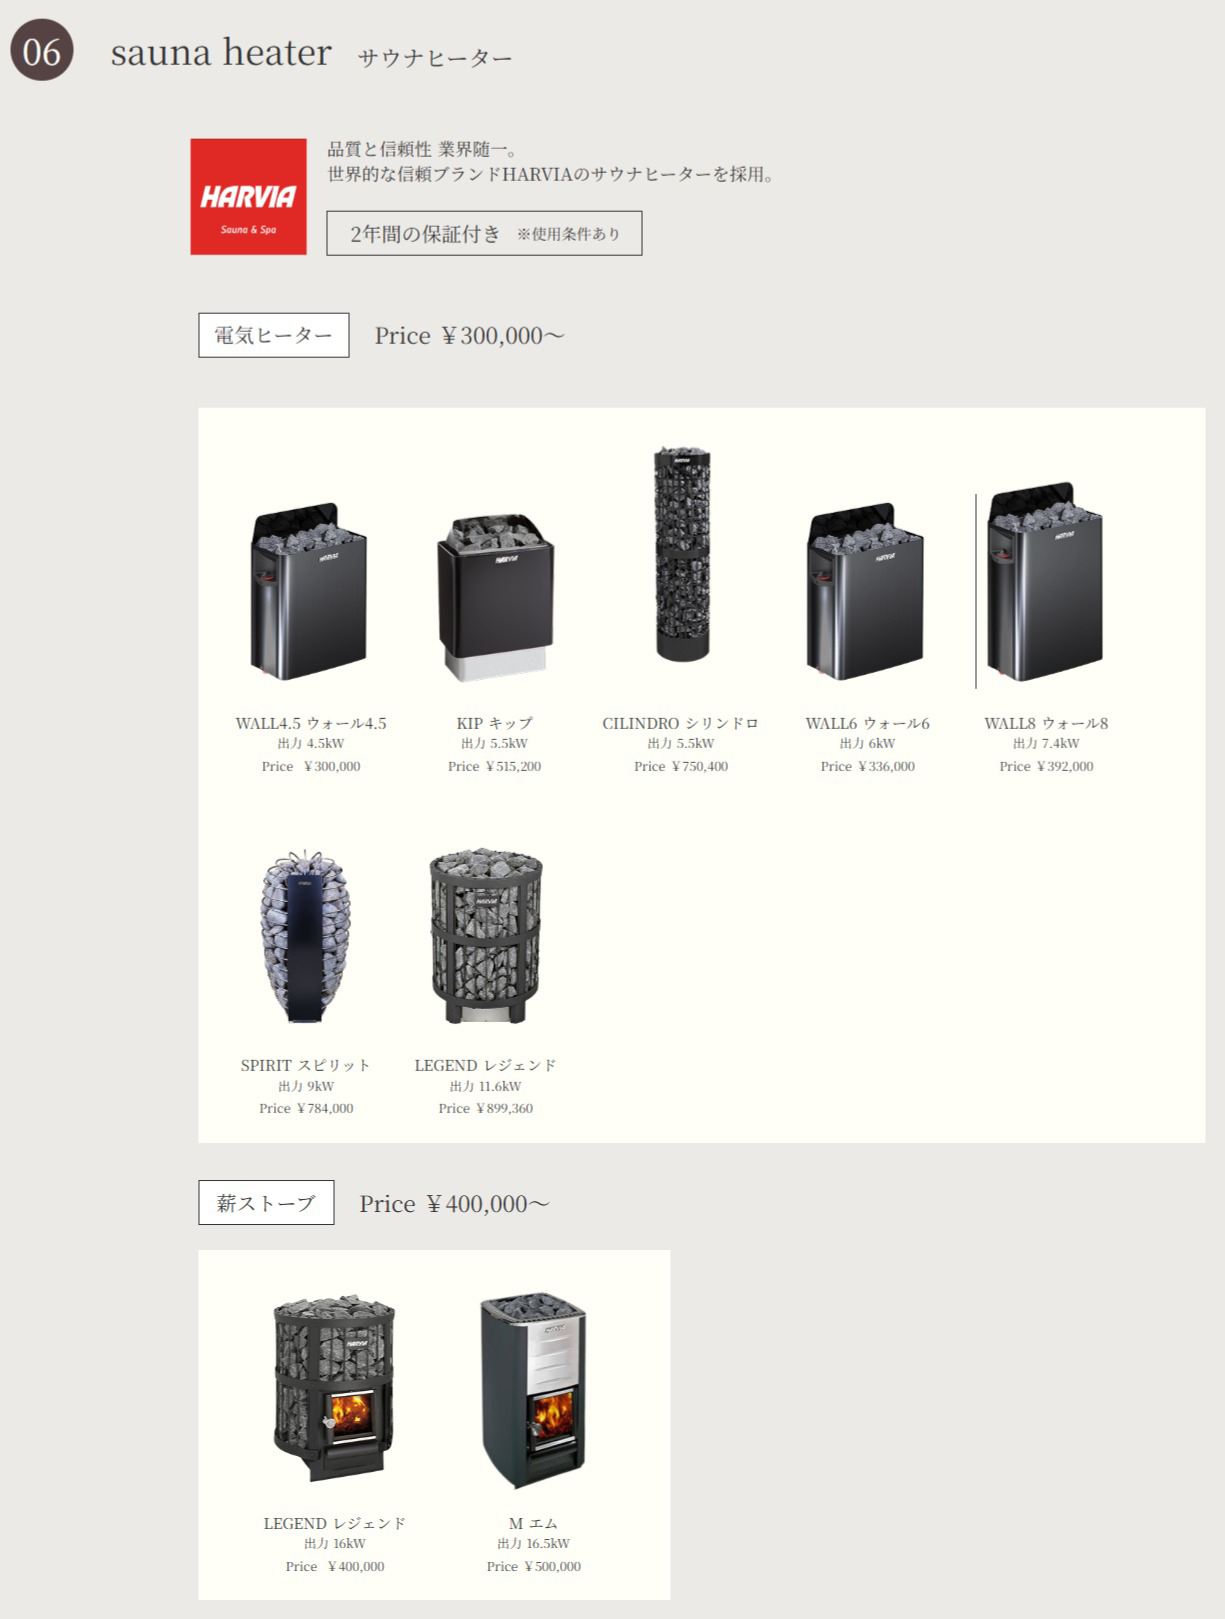Click the 2年間の保証付き warranty box
Viewport: 1225px width, 1619px height.
click(484, 233)
